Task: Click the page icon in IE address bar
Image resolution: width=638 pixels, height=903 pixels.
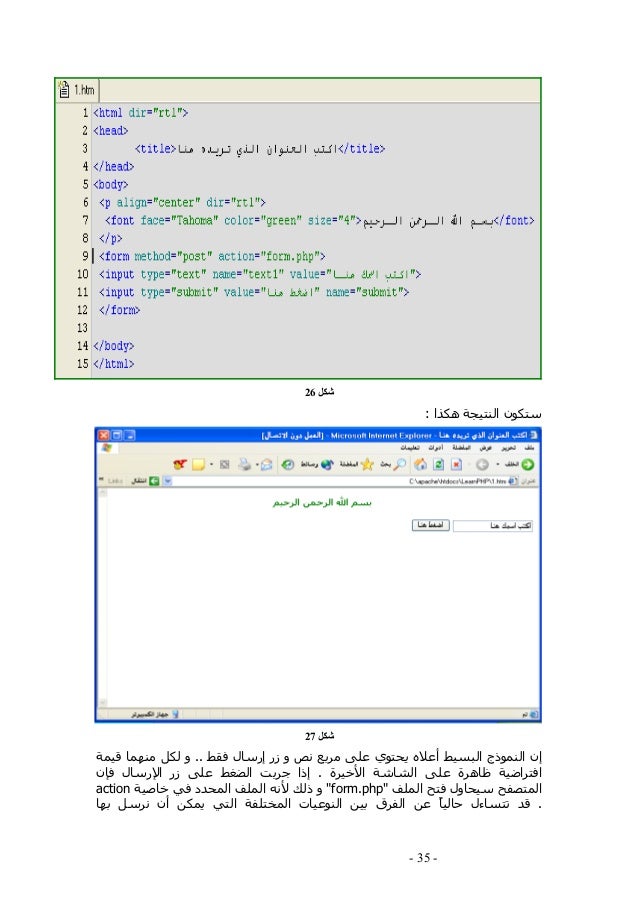Action: pyautogui.click(x=513, y=480)
